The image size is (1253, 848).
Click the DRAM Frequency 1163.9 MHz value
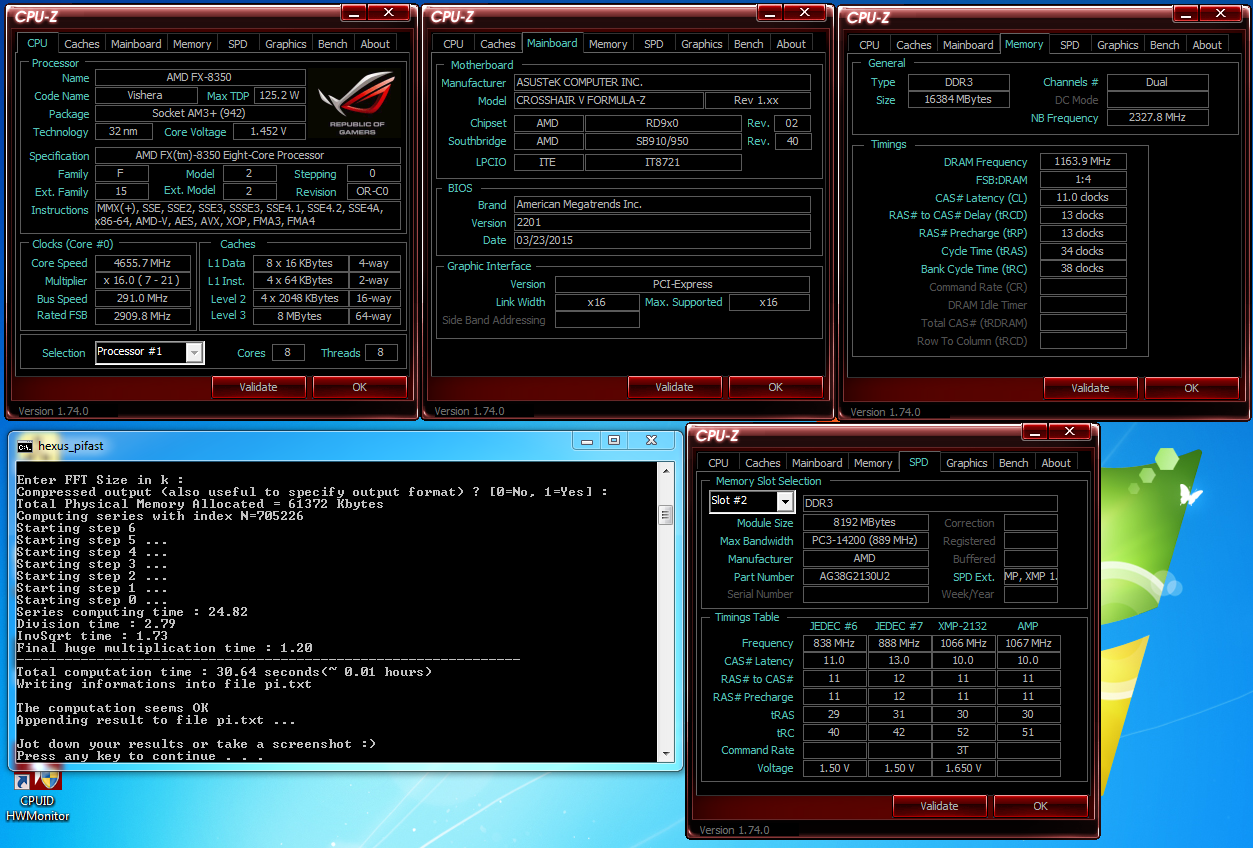(x=1083, y=162)
